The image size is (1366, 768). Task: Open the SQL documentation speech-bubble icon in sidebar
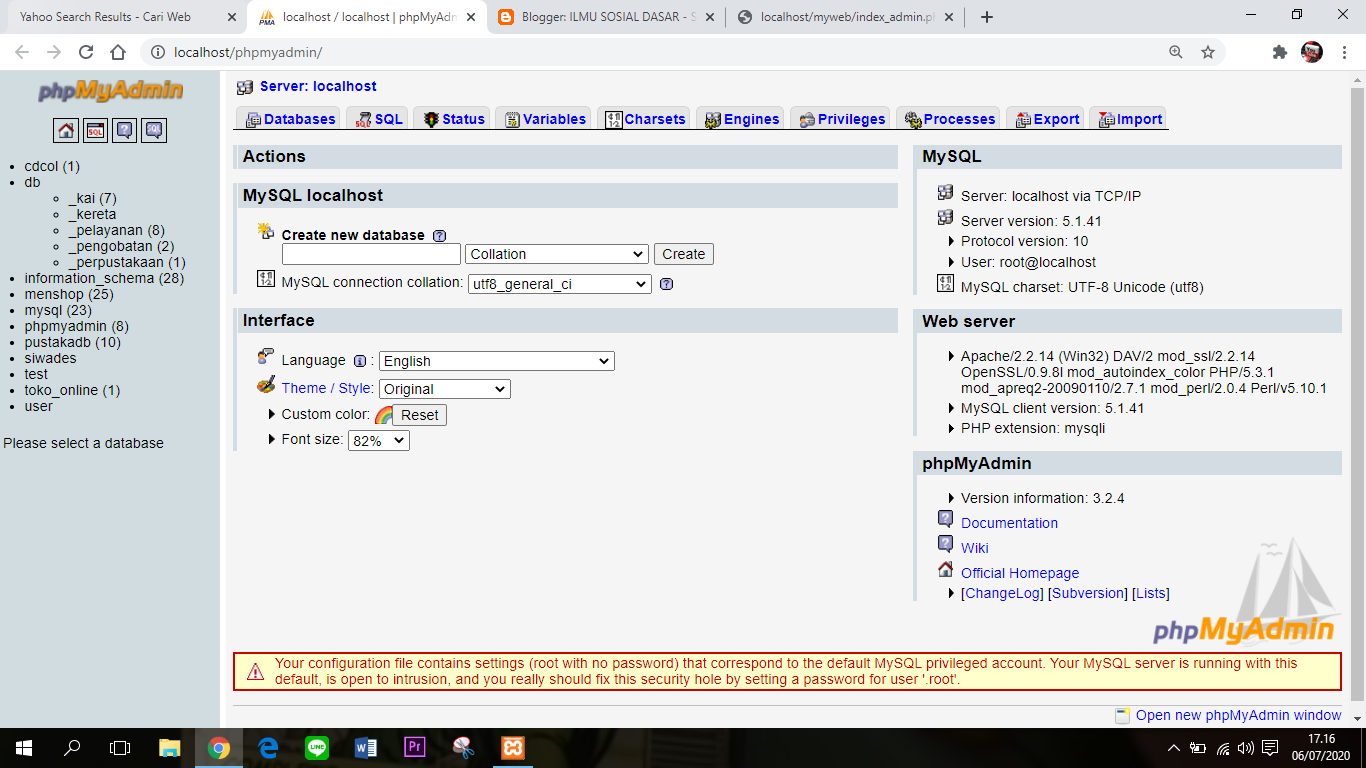click(x=154, y=130)
